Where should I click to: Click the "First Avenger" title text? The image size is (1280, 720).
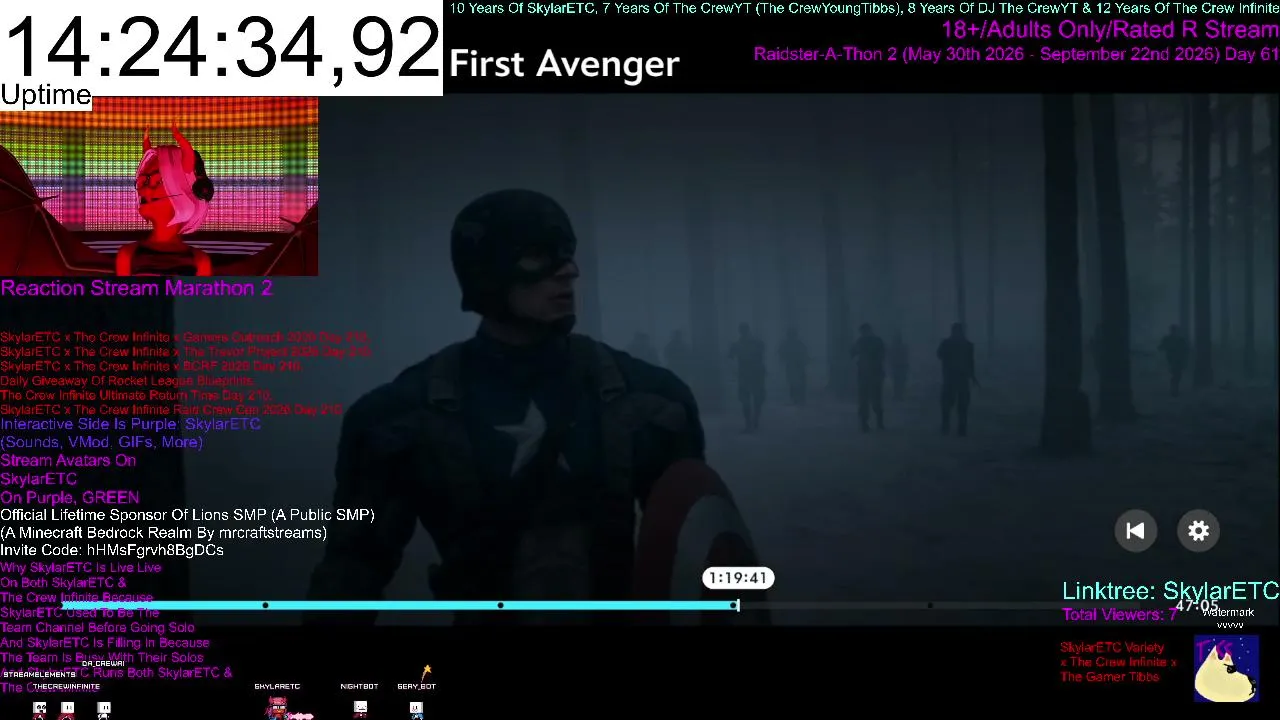coord(564,64)
